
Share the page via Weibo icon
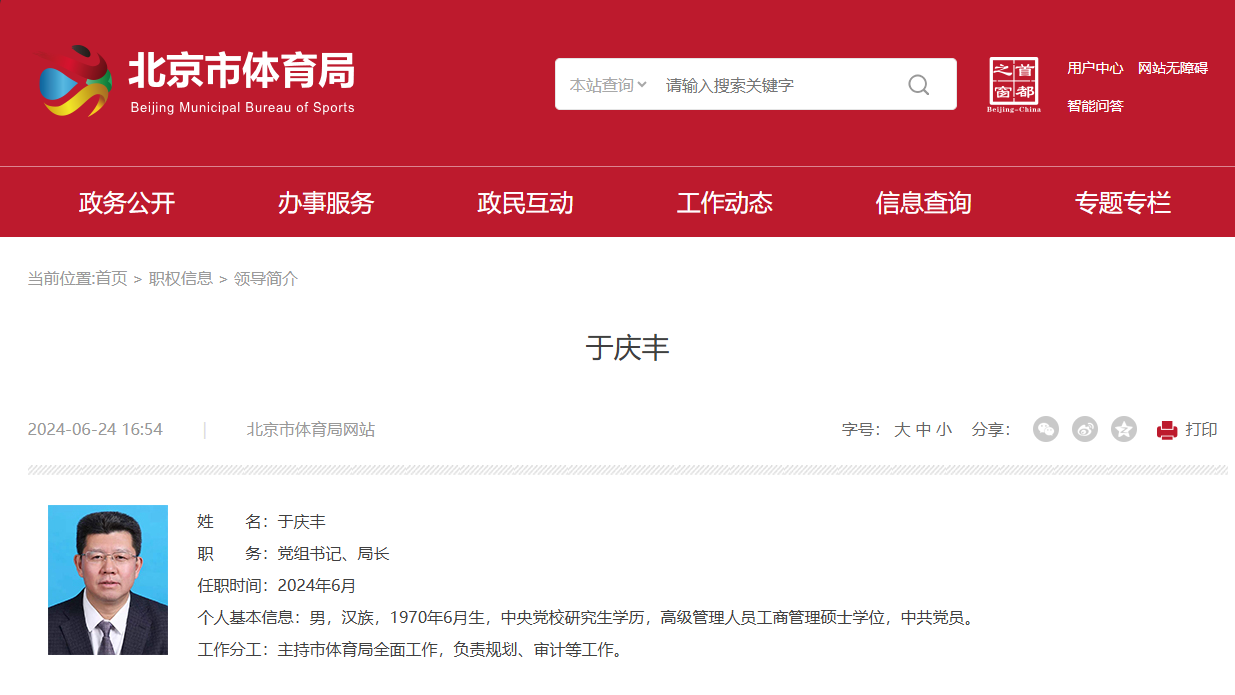[x=1084, y=430]
